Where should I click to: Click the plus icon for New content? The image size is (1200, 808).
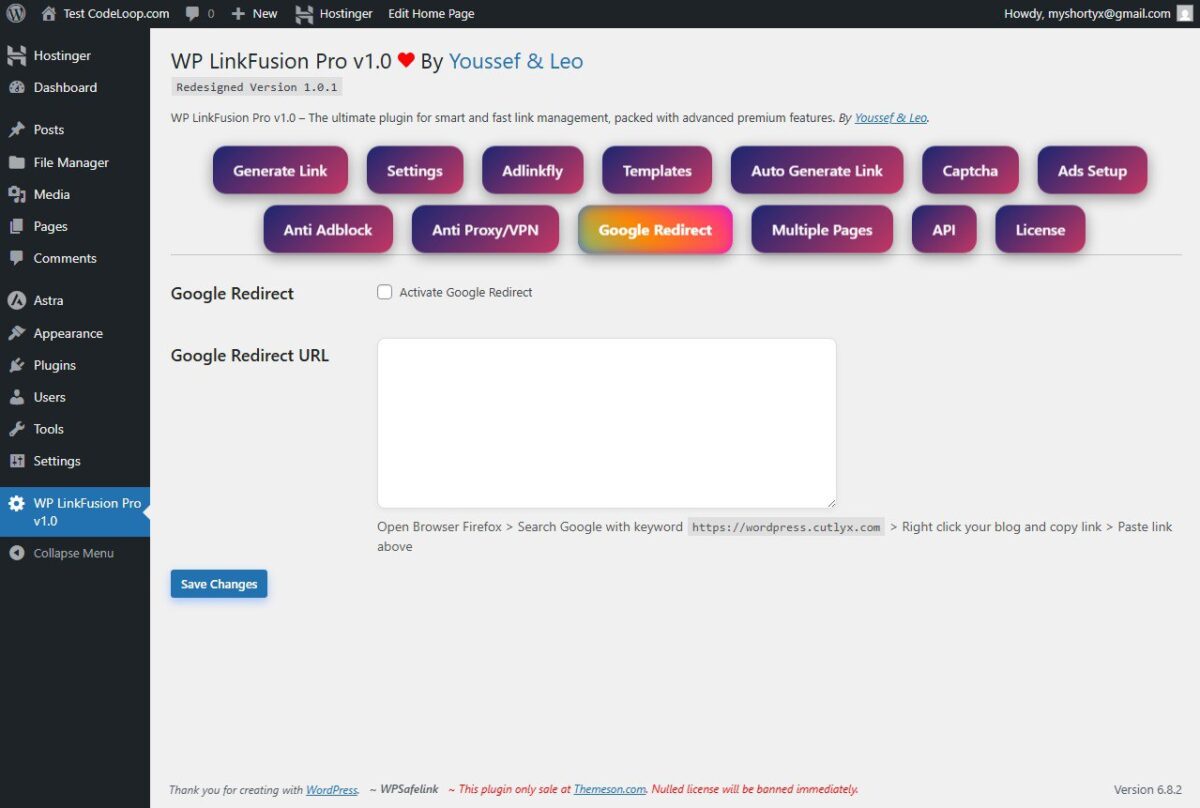pyautogui.click(x=238, y=14)
